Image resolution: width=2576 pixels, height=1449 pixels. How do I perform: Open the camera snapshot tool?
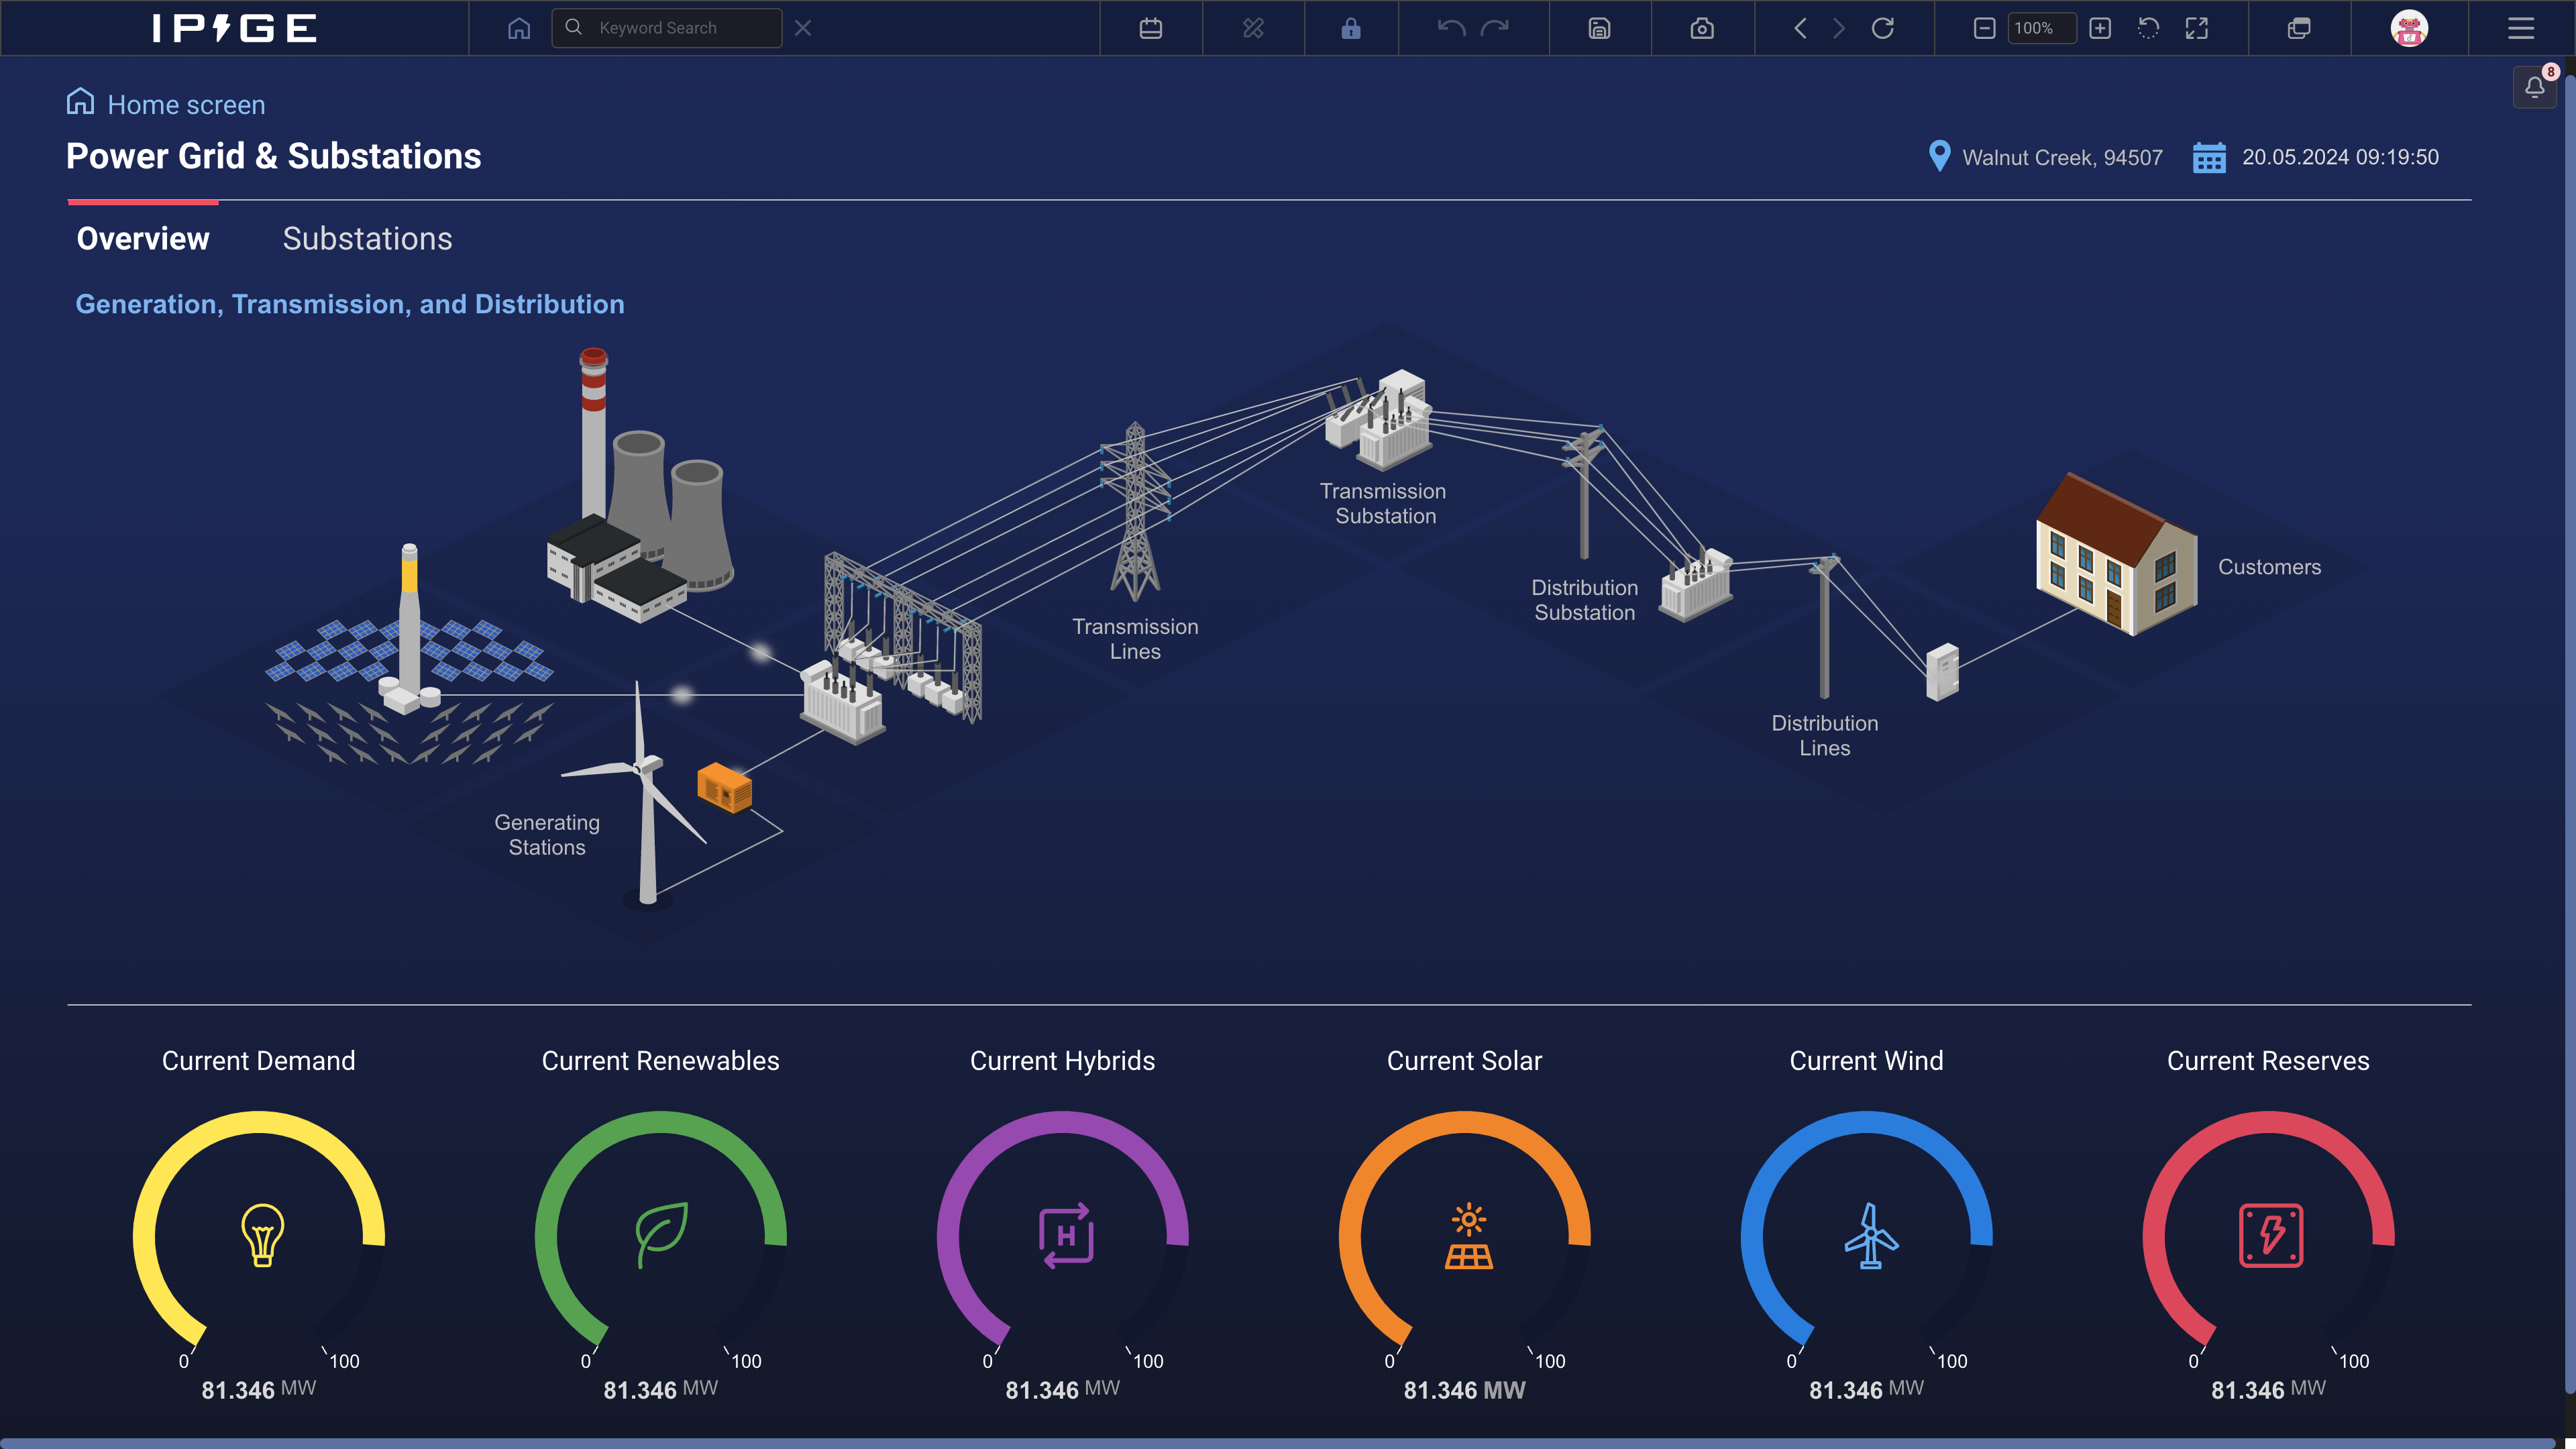click(1702, 28)
